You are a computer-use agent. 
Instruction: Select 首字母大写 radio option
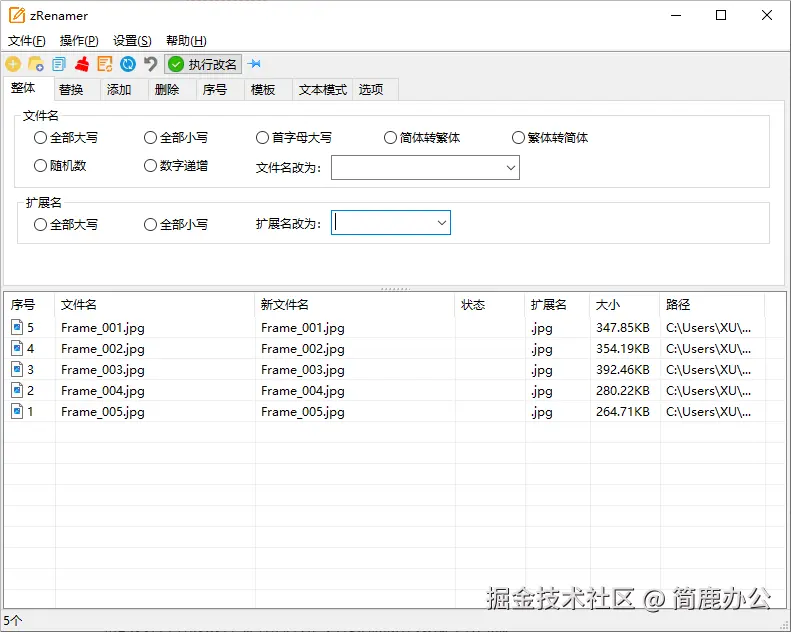(262, 138)
